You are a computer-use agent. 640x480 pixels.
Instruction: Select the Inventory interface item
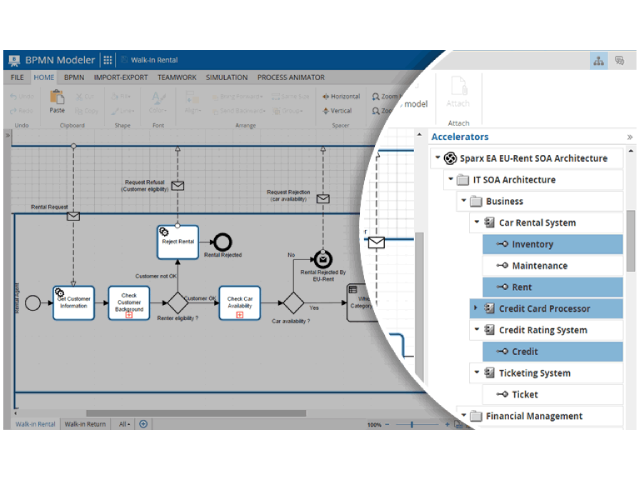553,244
